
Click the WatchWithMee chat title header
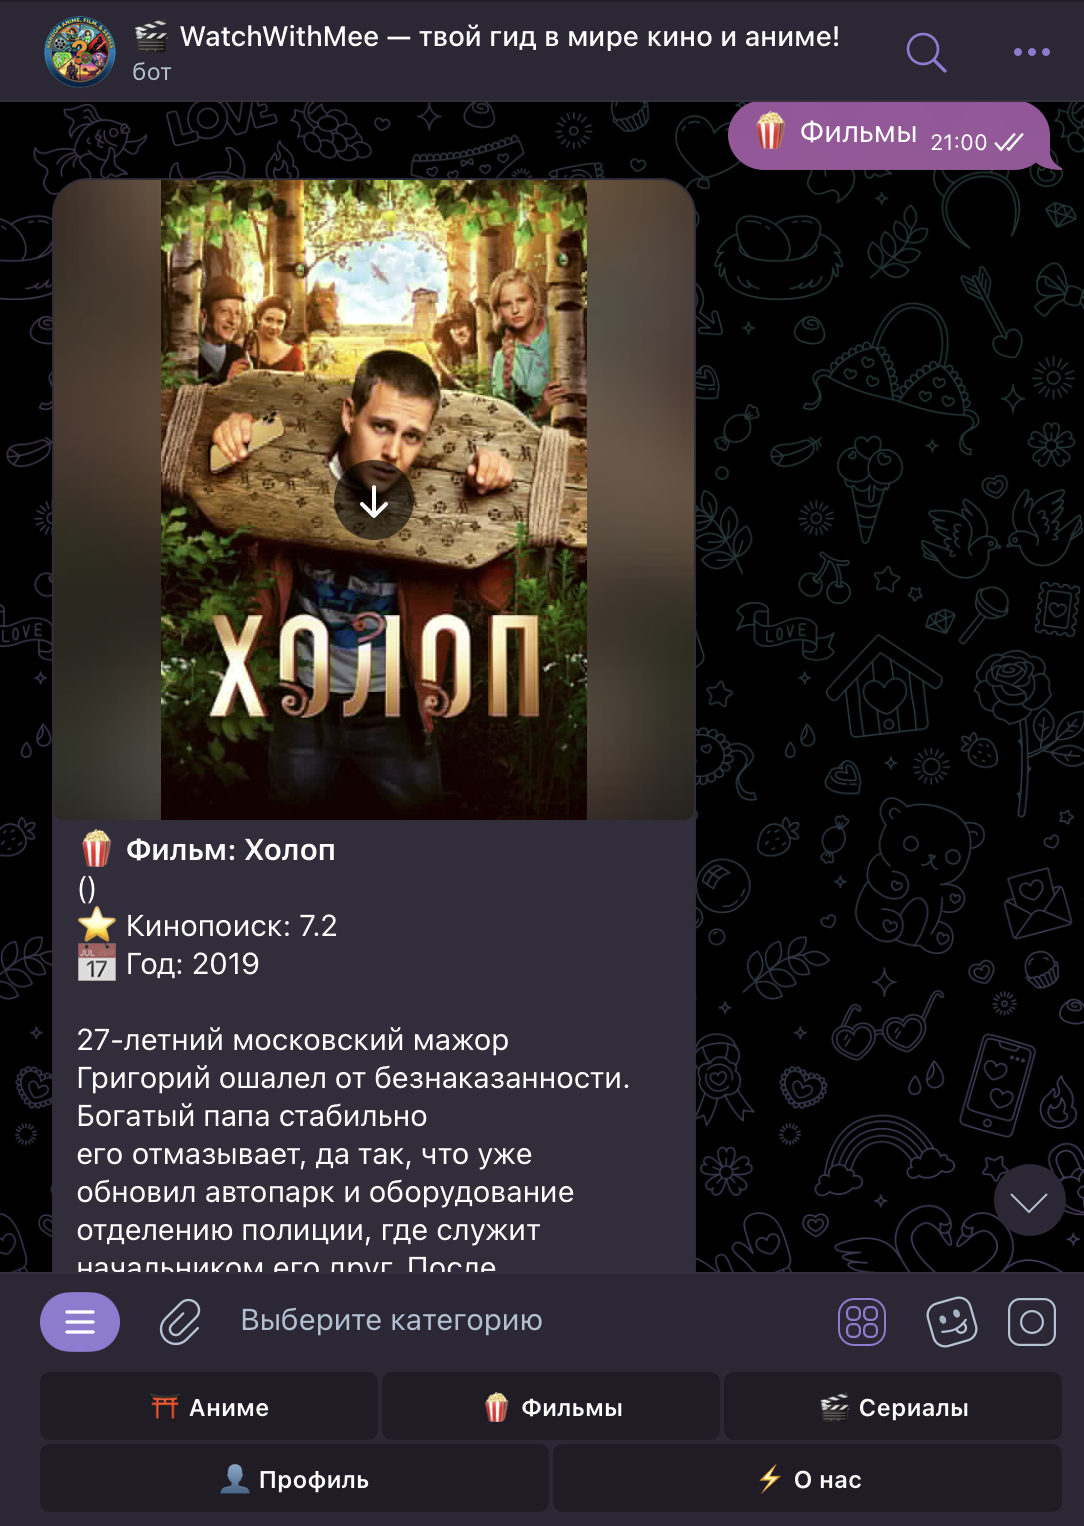click(x=486, y=38)
